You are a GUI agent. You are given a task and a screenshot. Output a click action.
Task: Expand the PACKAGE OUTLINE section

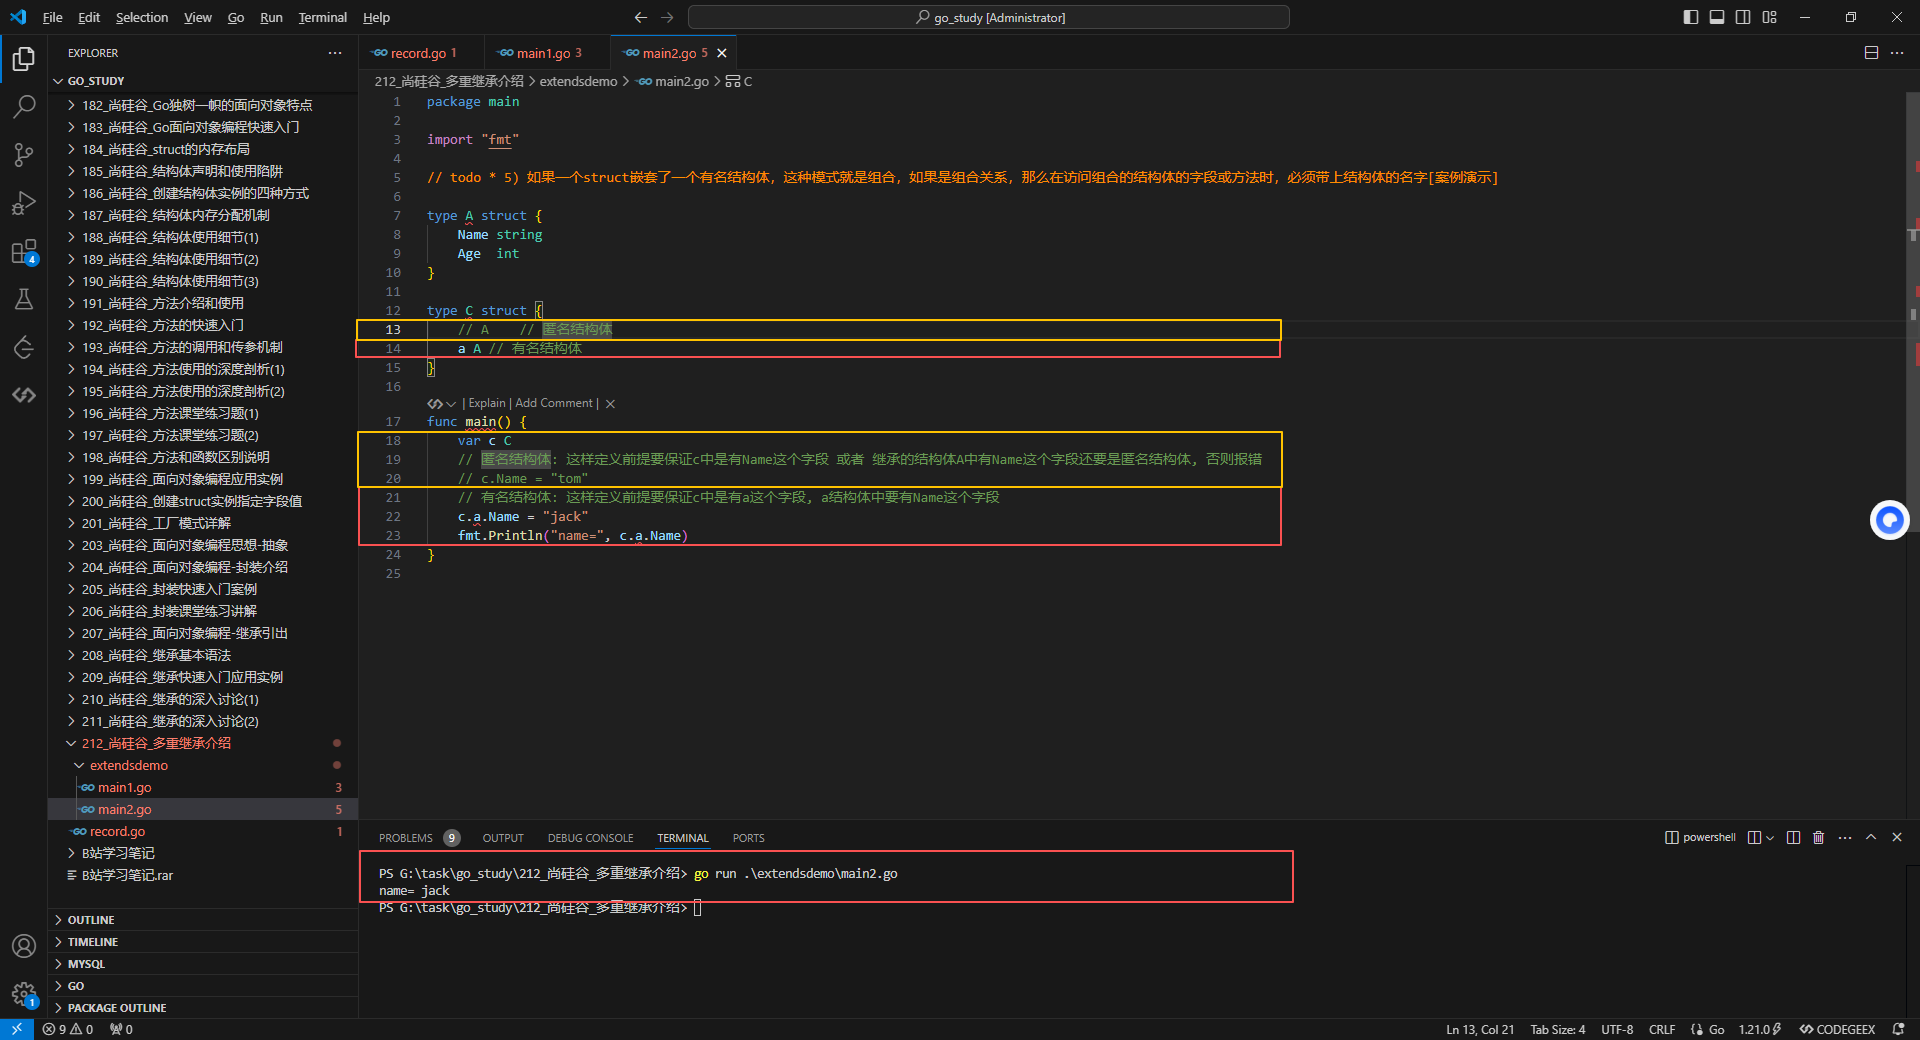click(x=203, y=1008)
